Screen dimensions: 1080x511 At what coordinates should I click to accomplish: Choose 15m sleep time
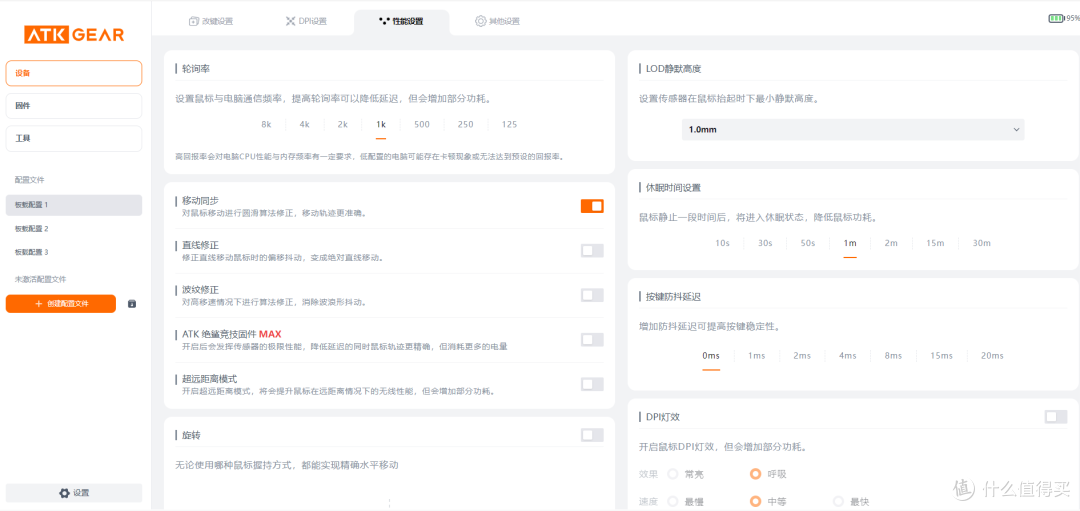pos(935,243)
